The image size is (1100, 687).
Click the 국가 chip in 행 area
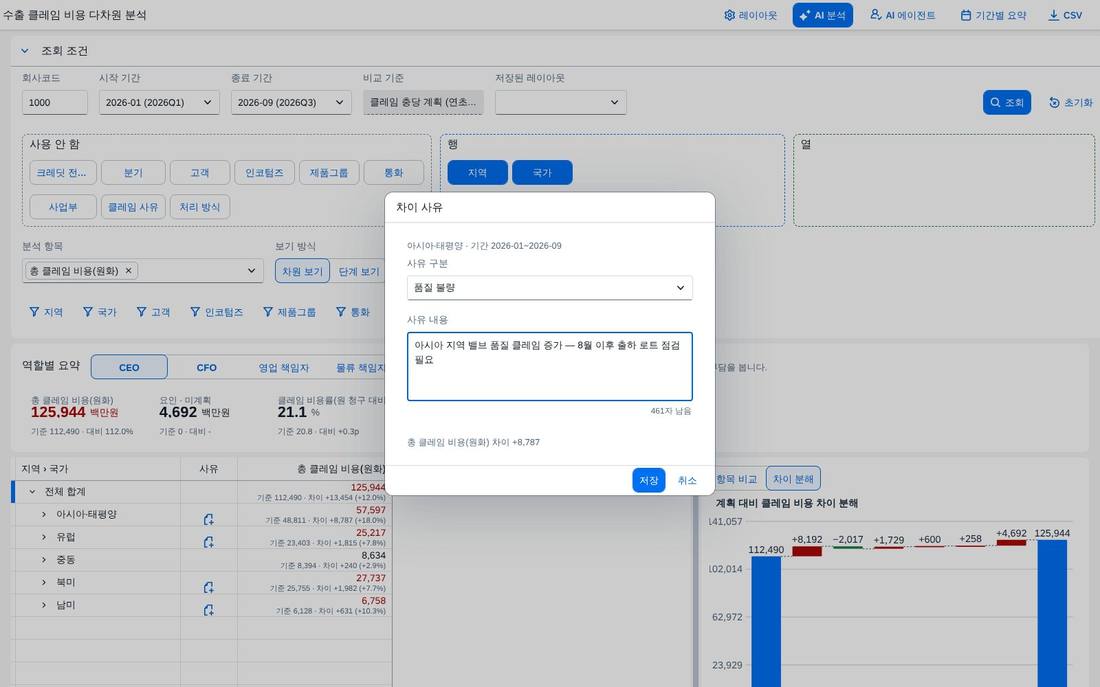542,173
